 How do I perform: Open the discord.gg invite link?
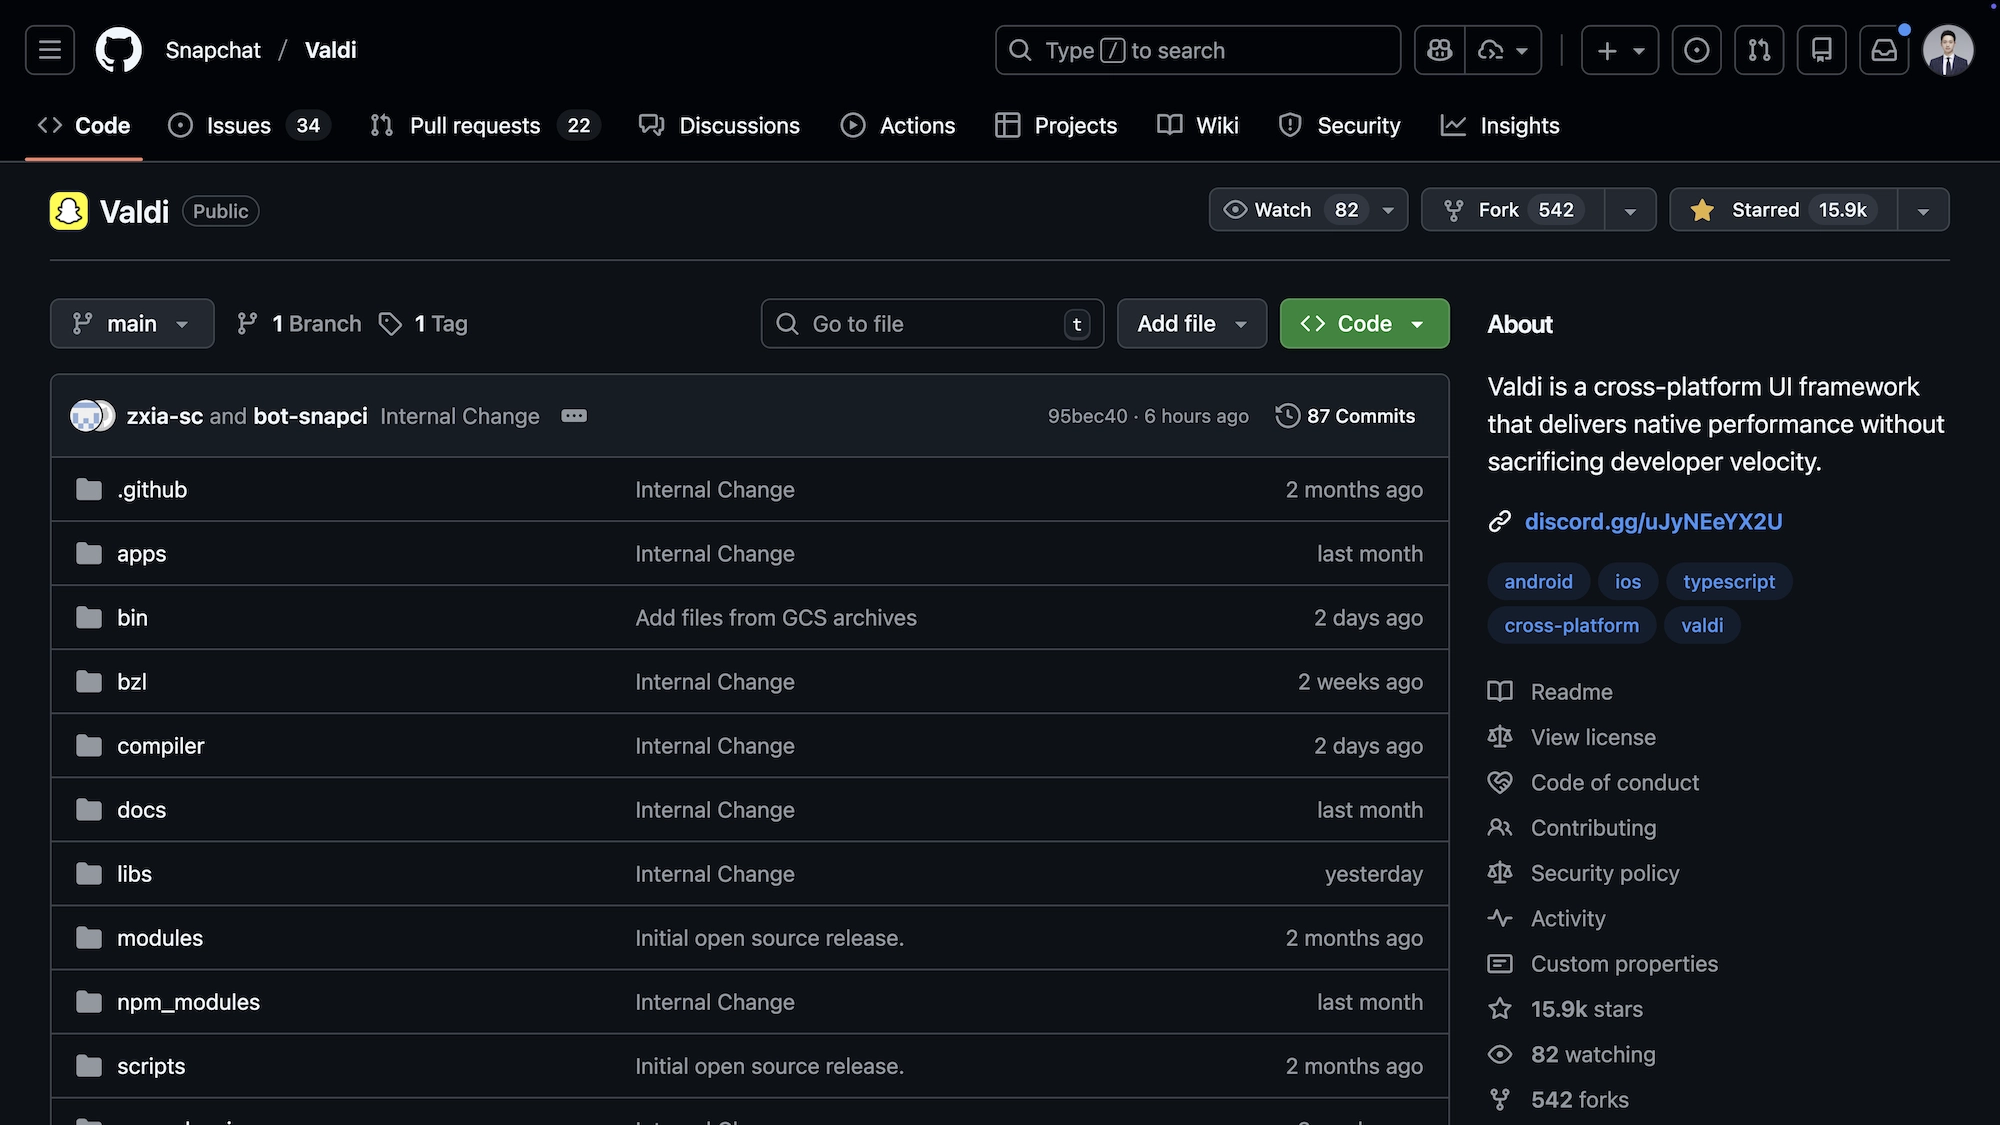(1653, 522)
